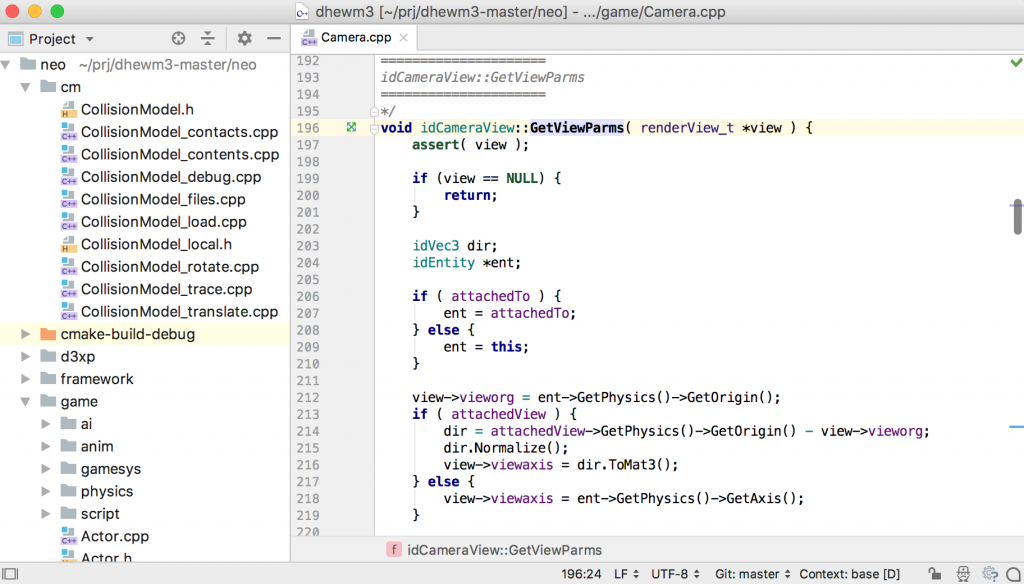Open Project panel settings gear

[x=244, y=38]
